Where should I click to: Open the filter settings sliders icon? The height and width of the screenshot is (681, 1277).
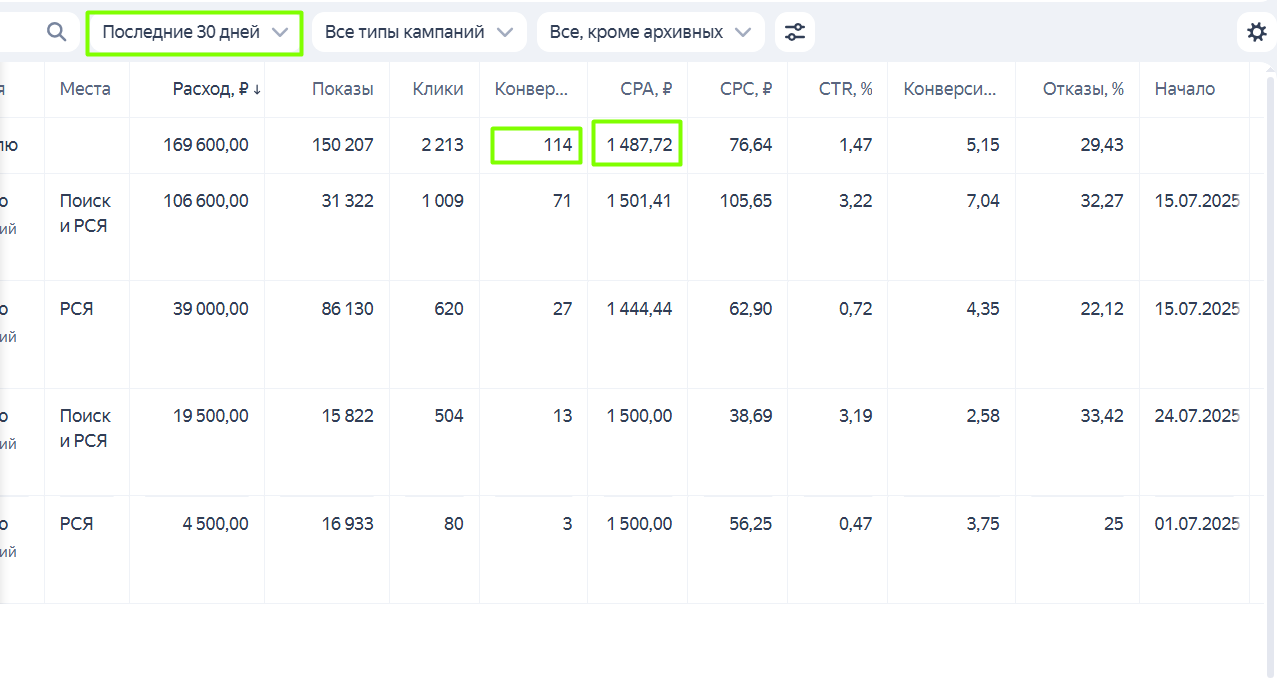pyautogui.click(x=795, y=32)
